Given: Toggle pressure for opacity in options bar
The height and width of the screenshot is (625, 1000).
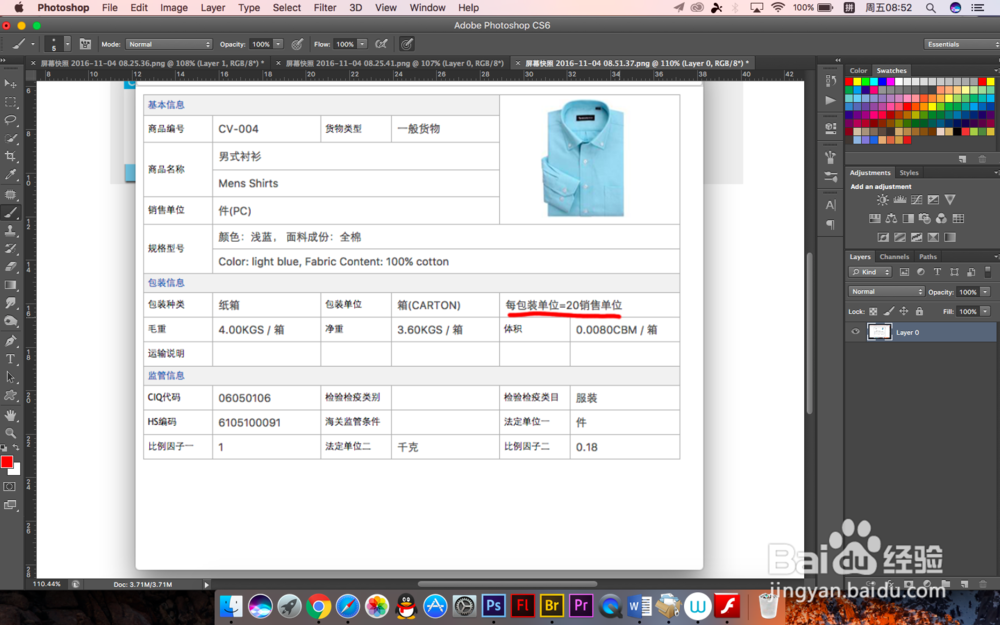Looking at the screenshot, I should tap(297, 44).
